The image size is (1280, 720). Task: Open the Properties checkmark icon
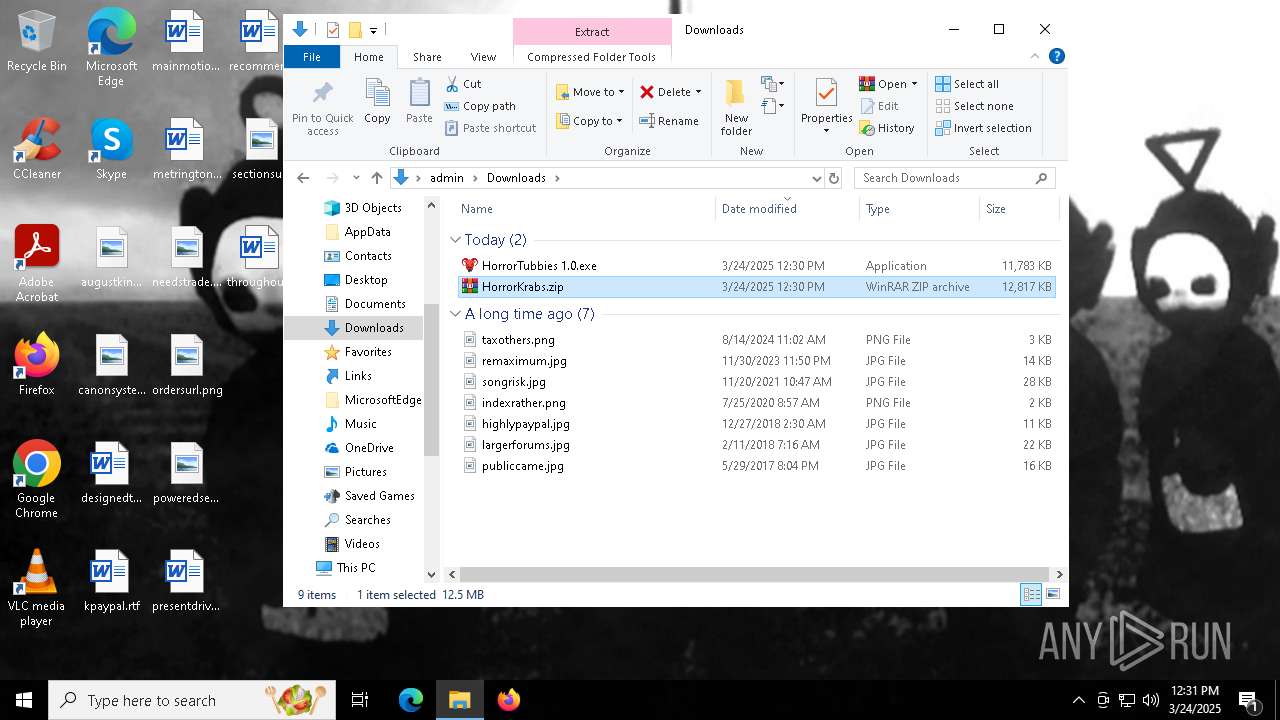coord(826,93)
